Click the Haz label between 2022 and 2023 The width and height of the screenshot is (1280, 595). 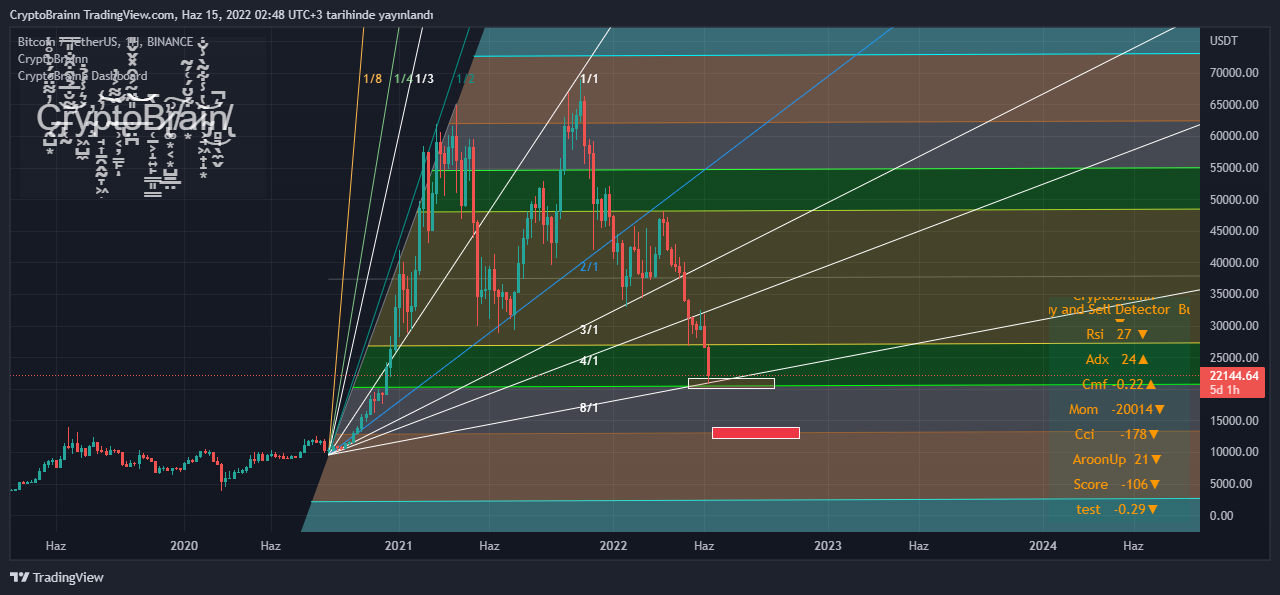pos(704,545)
